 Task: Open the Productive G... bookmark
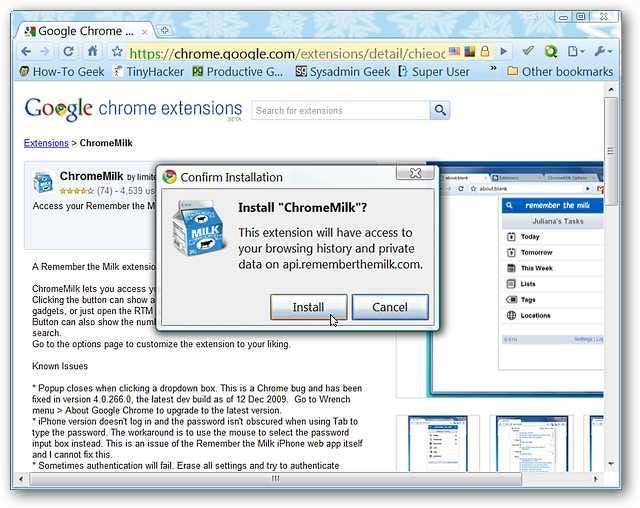tap(238, 72)
